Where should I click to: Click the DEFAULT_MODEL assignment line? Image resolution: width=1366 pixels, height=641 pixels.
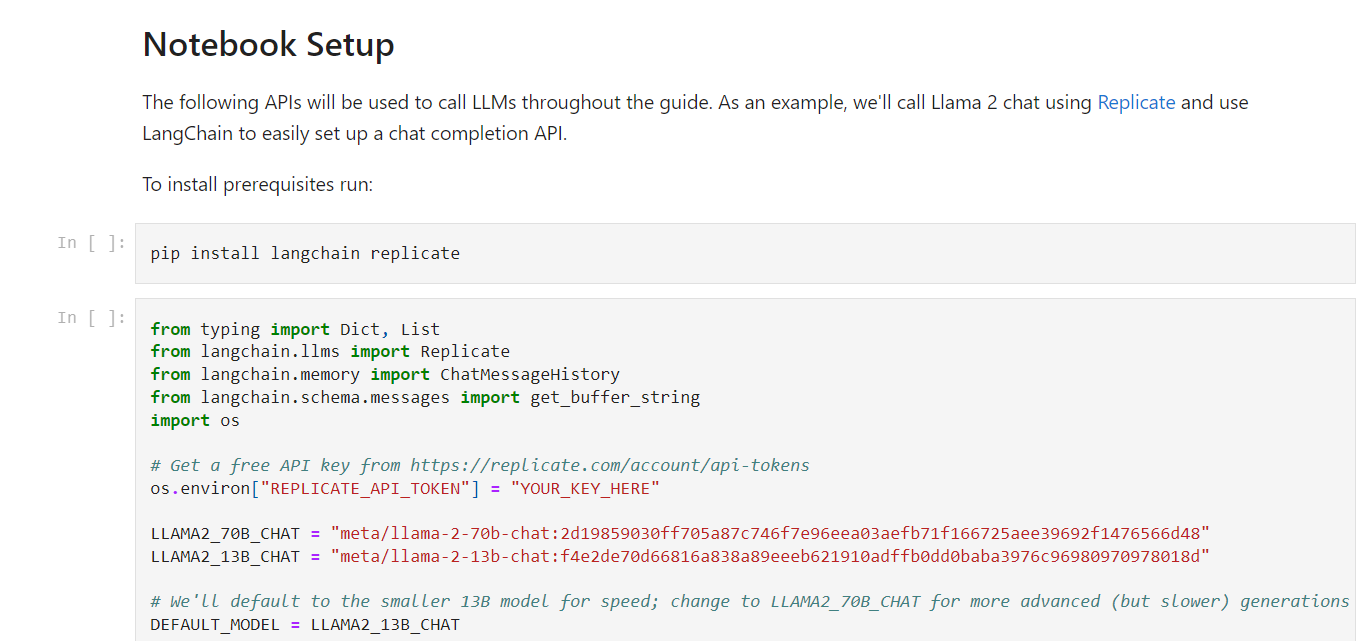(305, 625)
